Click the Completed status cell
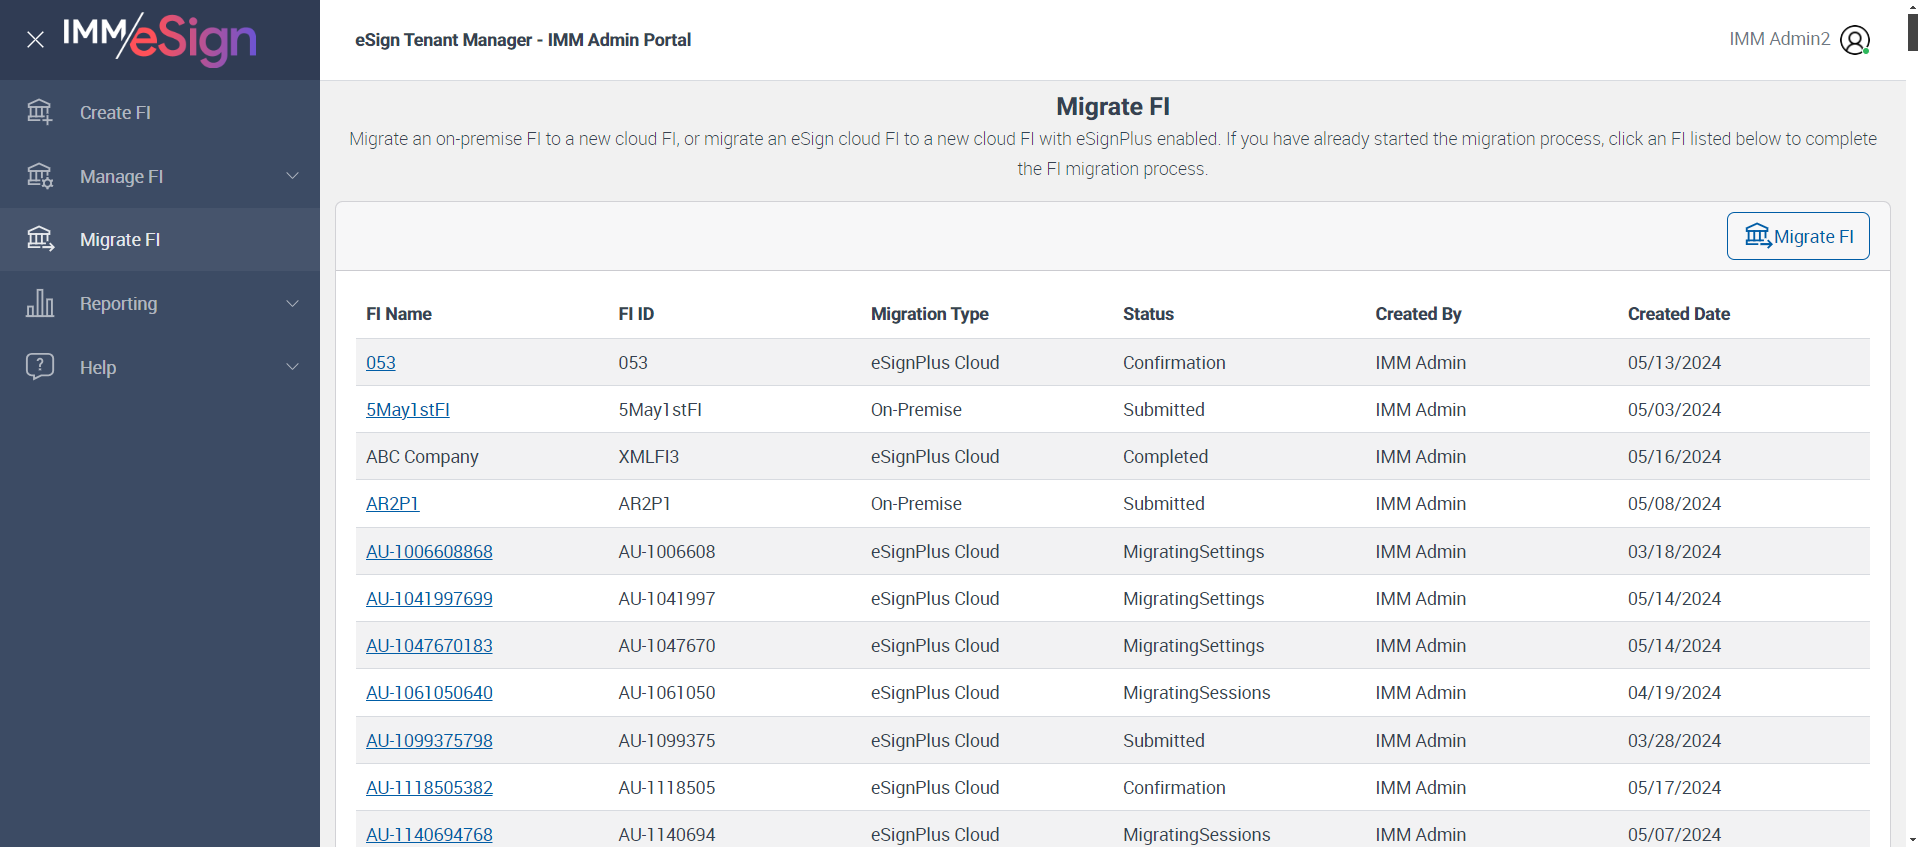The height and width of the screenshot is (847, 1920). 1165,457
